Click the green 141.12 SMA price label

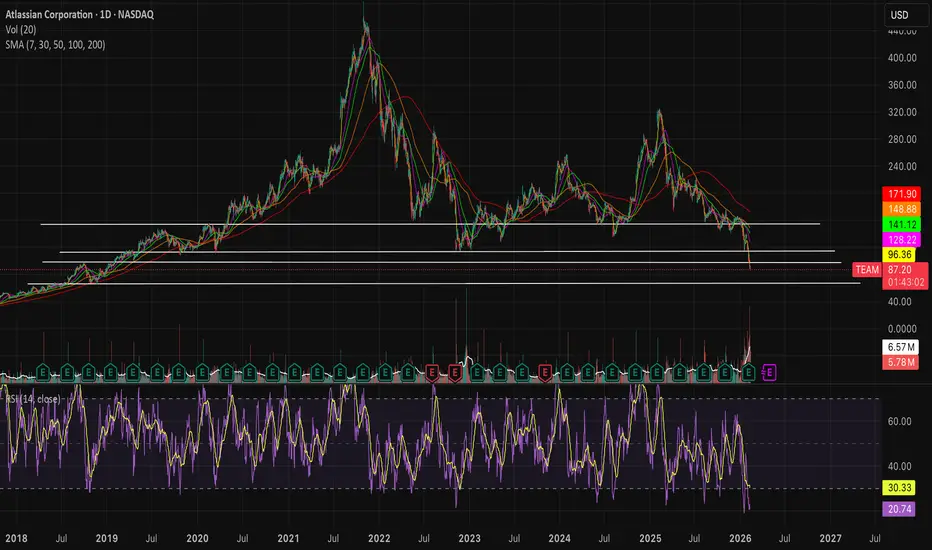pos(902,224)
